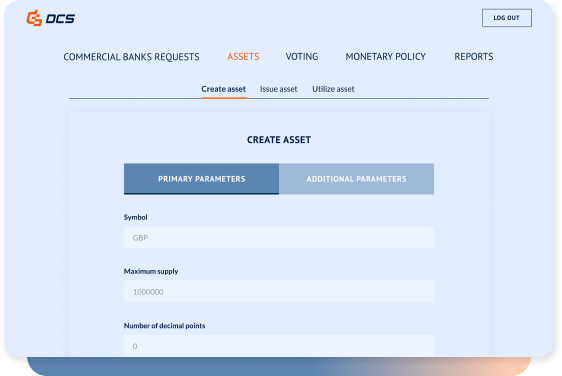The image size is (562, 376).
Task: Open the Monetary Policy section
Action: pos(385,57)
